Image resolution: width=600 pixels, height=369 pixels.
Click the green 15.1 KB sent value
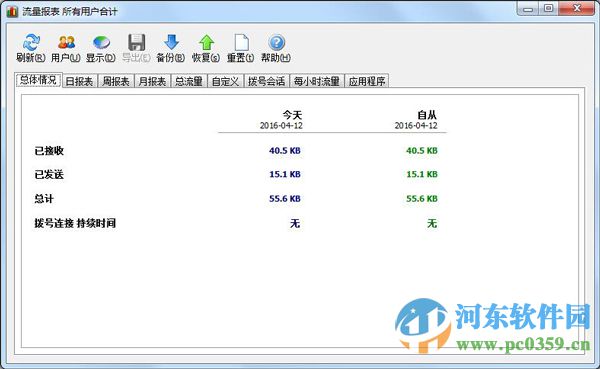(x=422, y=175)
